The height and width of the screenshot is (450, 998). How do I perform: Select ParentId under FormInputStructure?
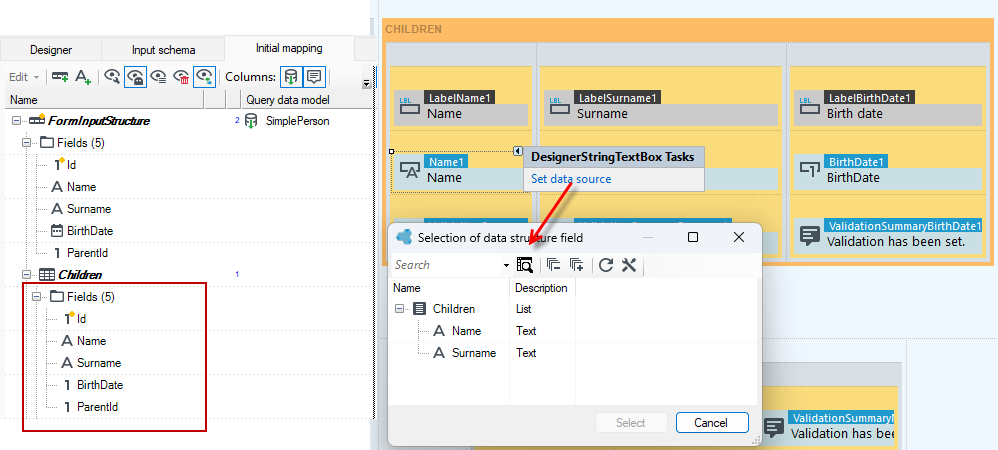[x=87, y=253]
